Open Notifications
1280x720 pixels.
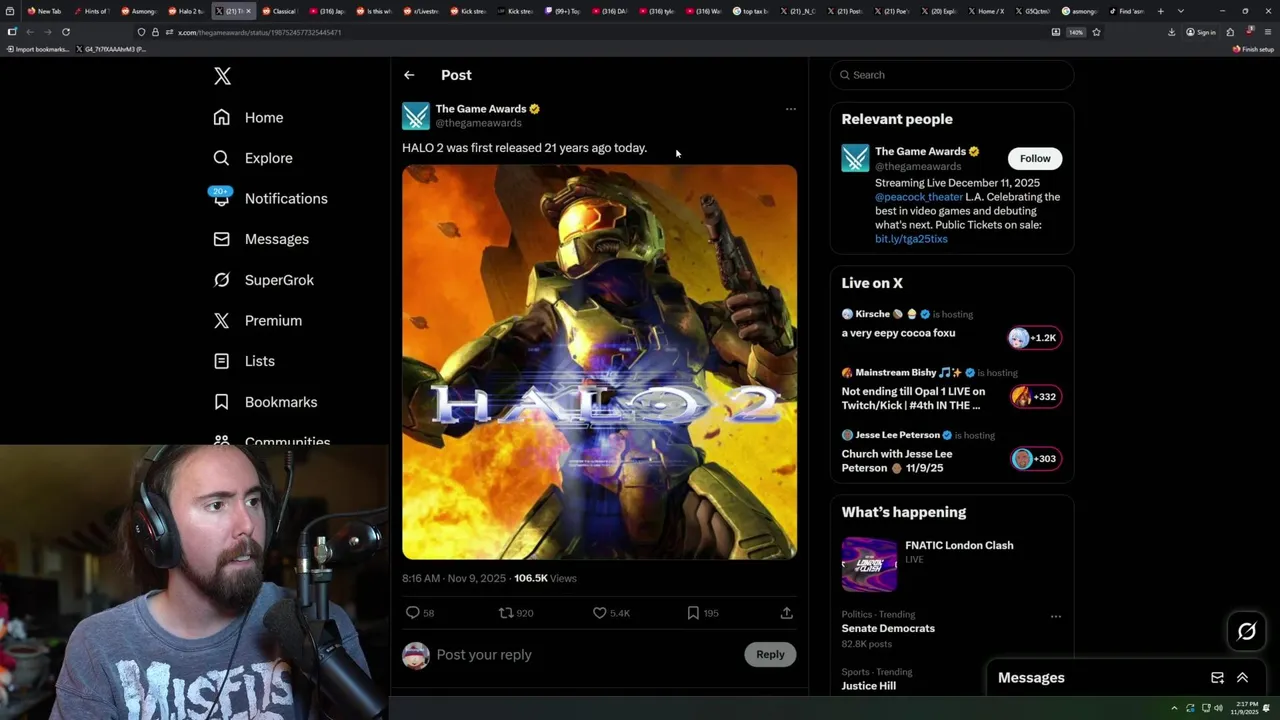coord(270,198)
